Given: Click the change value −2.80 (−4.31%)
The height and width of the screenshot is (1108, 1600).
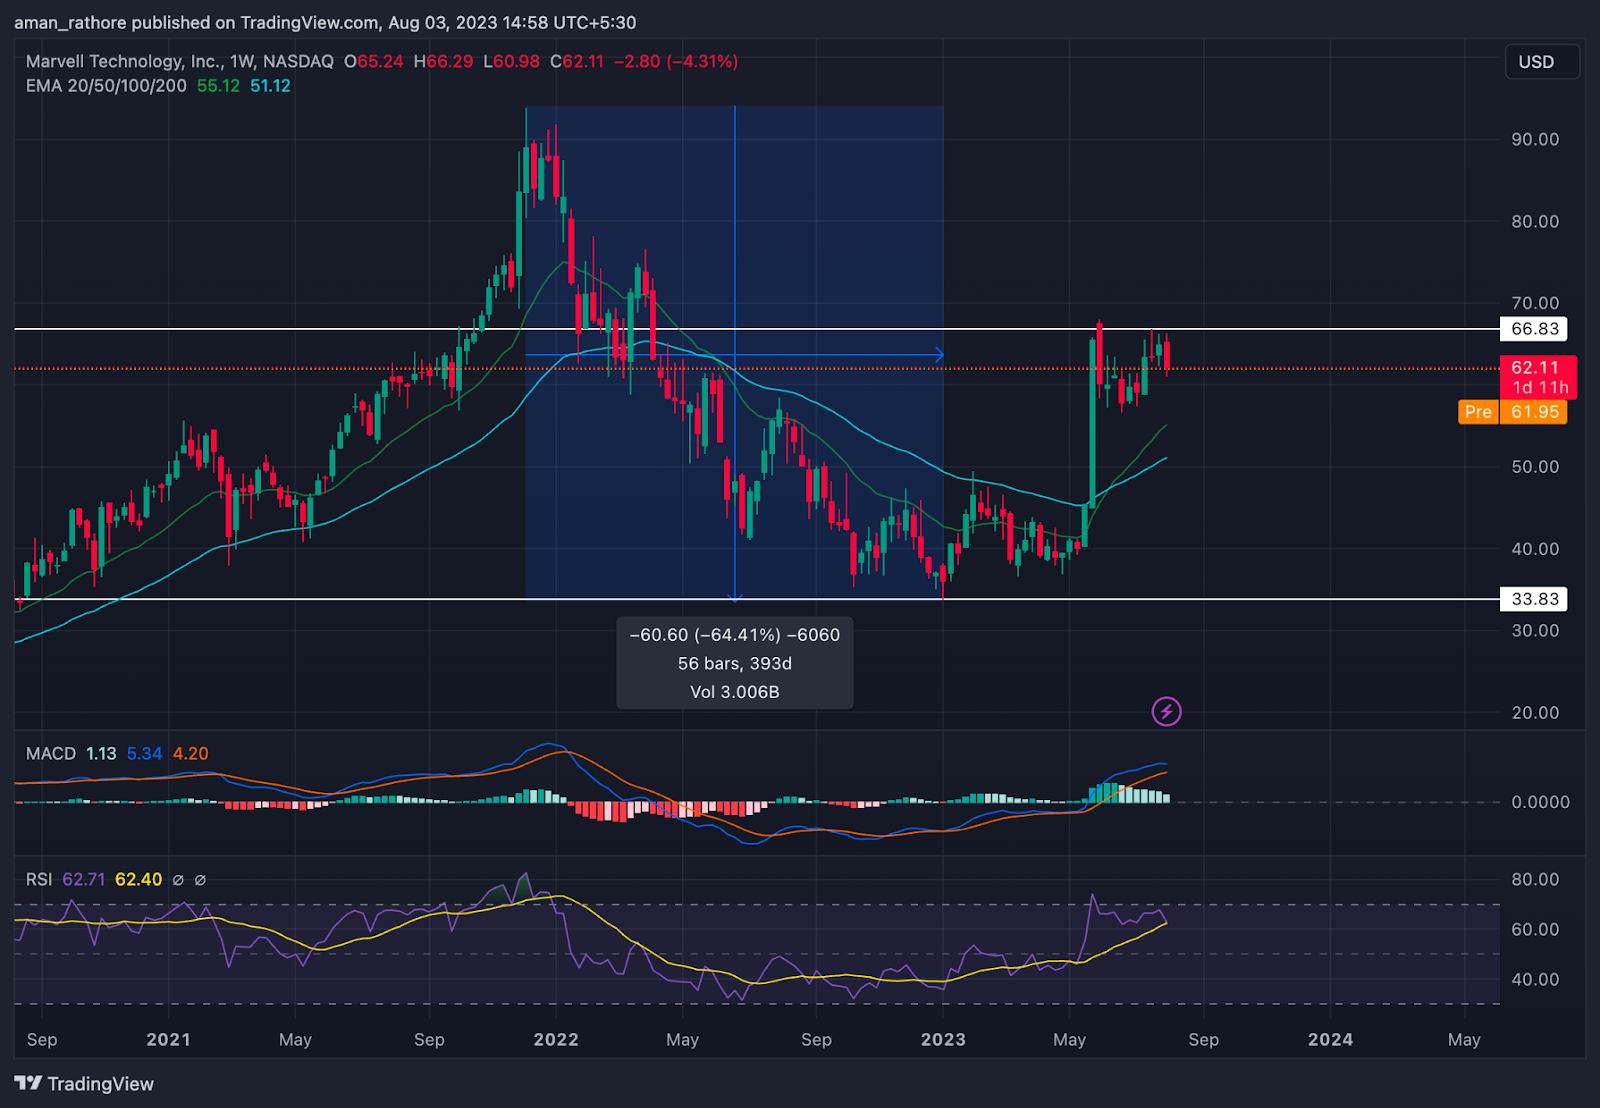Looking at the screenshot, I should click(x=676, y=61).
